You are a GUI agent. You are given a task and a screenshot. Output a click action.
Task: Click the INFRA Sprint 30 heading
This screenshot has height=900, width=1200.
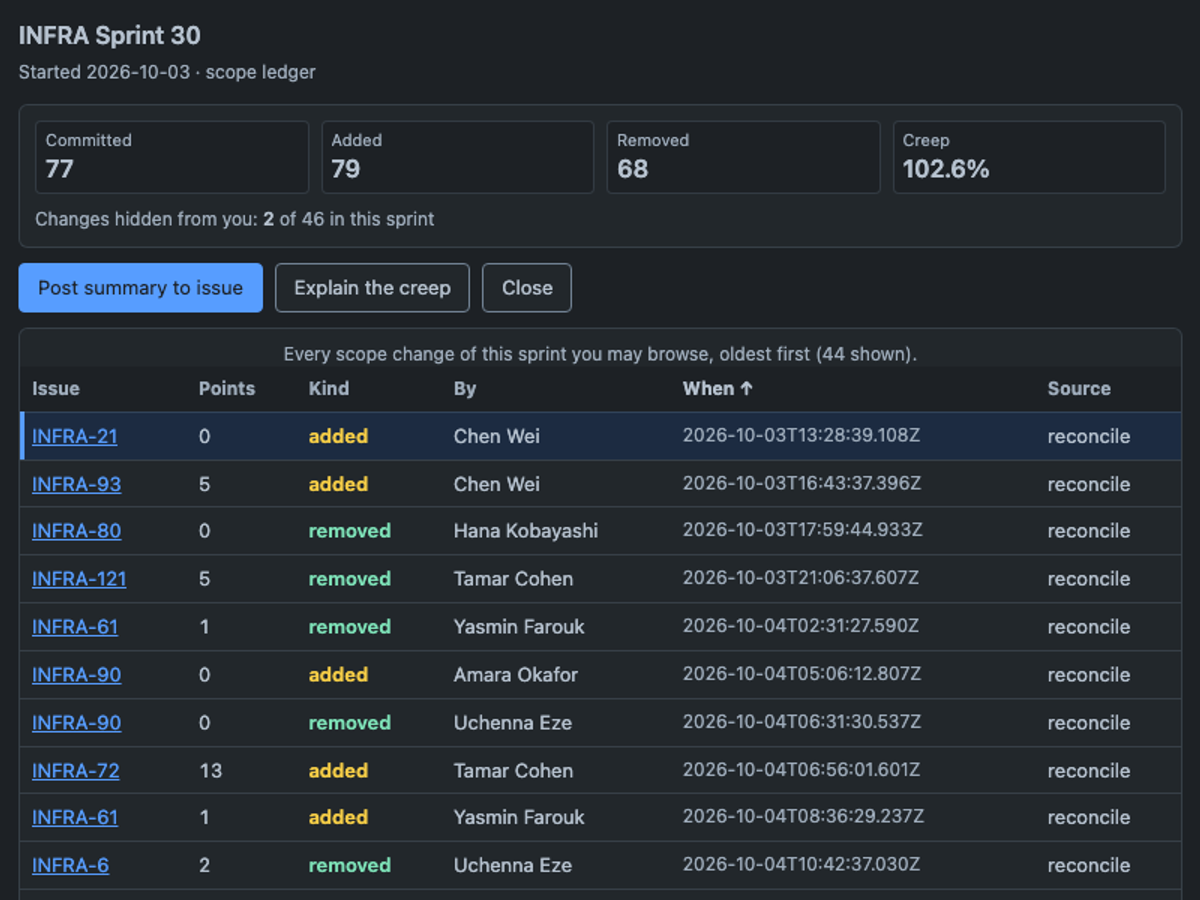(x=110, y=36)
